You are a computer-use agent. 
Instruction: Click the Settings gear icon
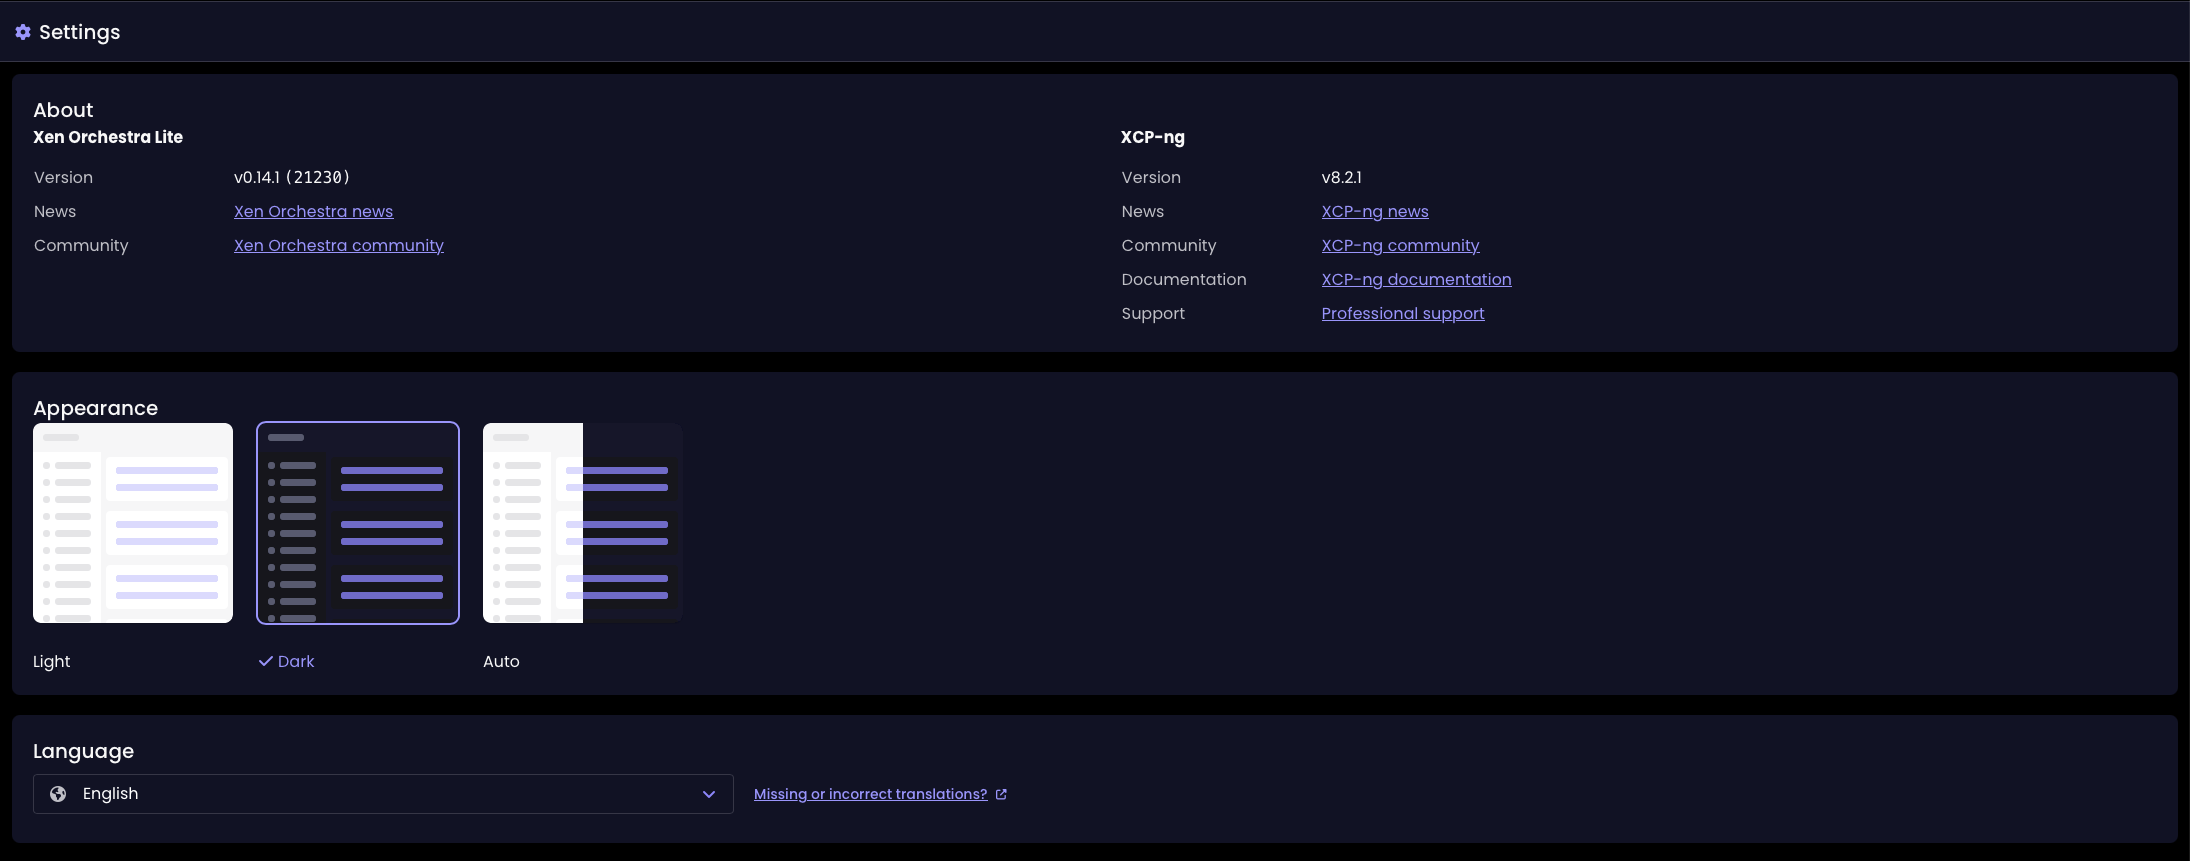pos(23,32)
